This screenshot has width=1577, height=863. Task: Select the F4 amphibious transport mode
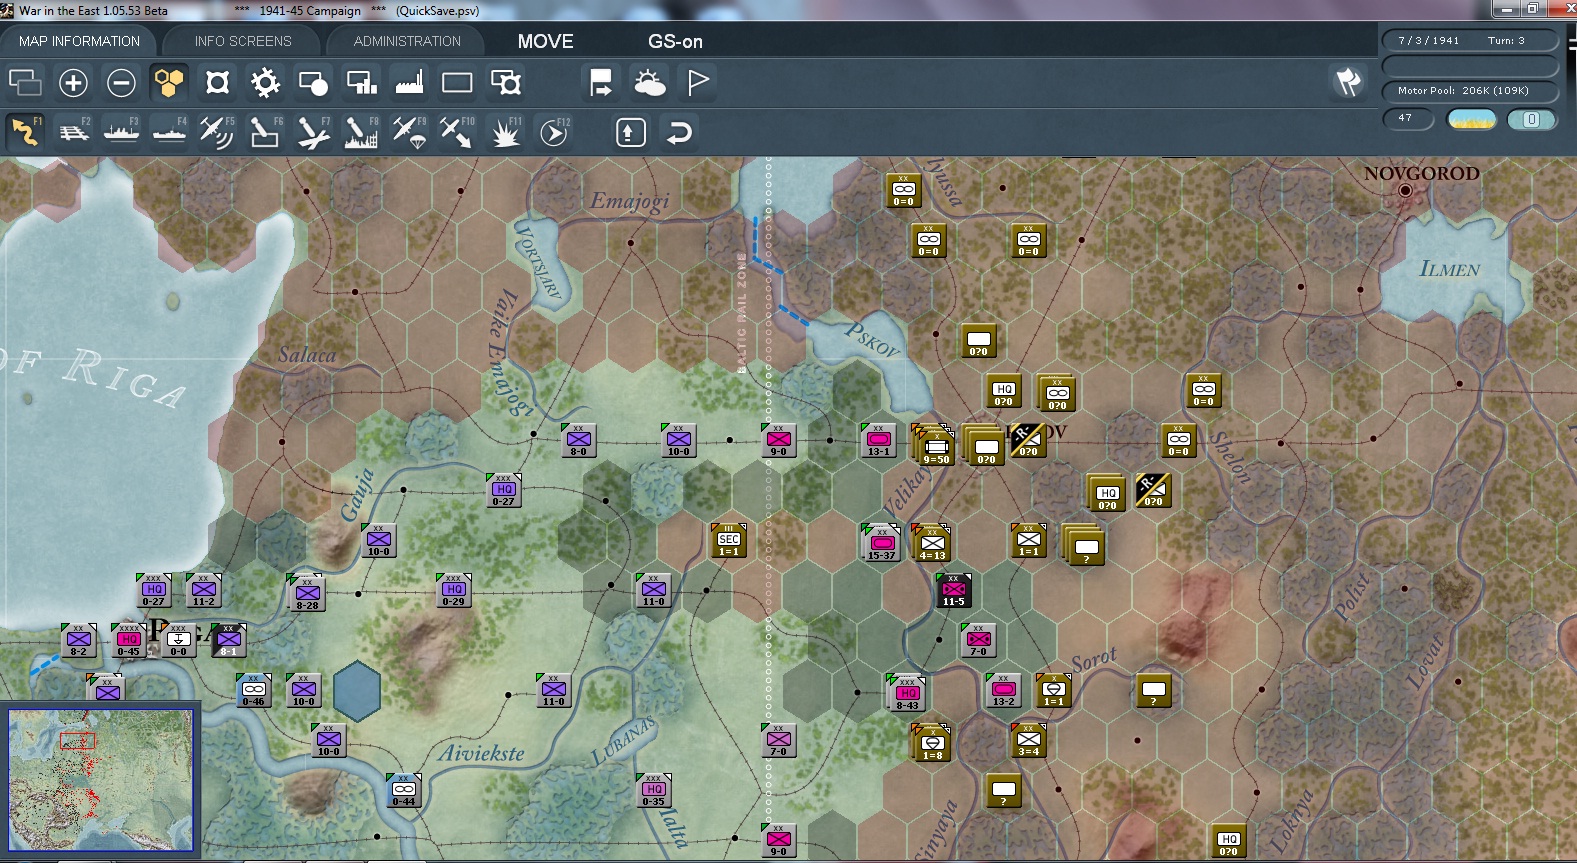click(169, 132)
